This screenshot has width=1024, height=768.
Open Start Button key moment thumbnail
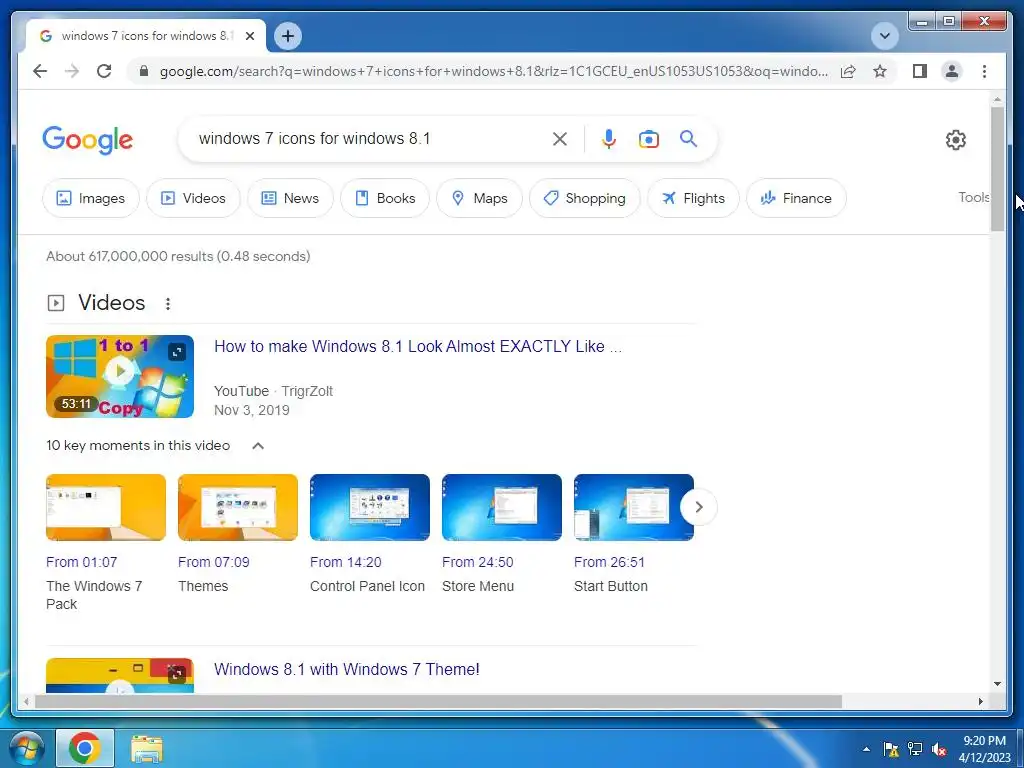[633, 507]
